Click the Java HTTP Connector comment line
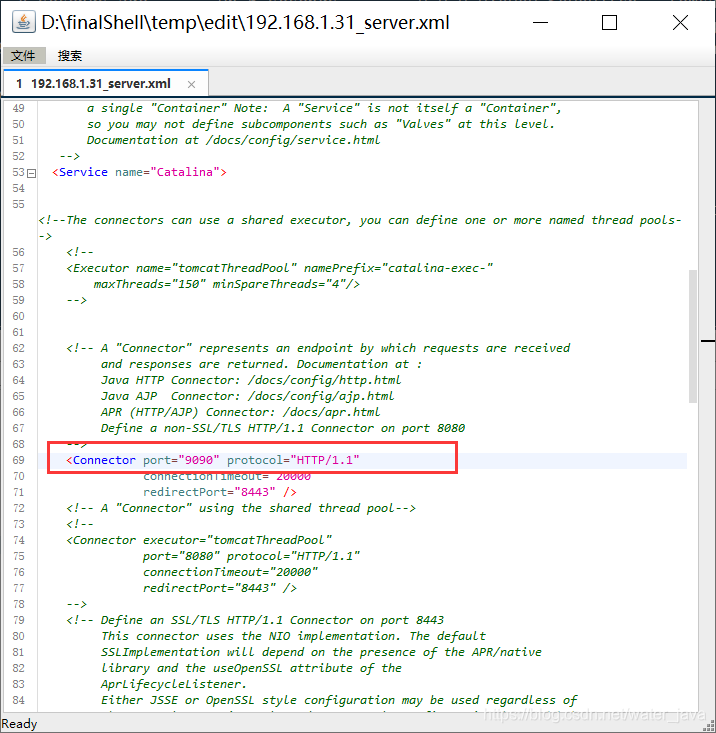The width and height of the screenshot is (716, 733). pos(251,380)
